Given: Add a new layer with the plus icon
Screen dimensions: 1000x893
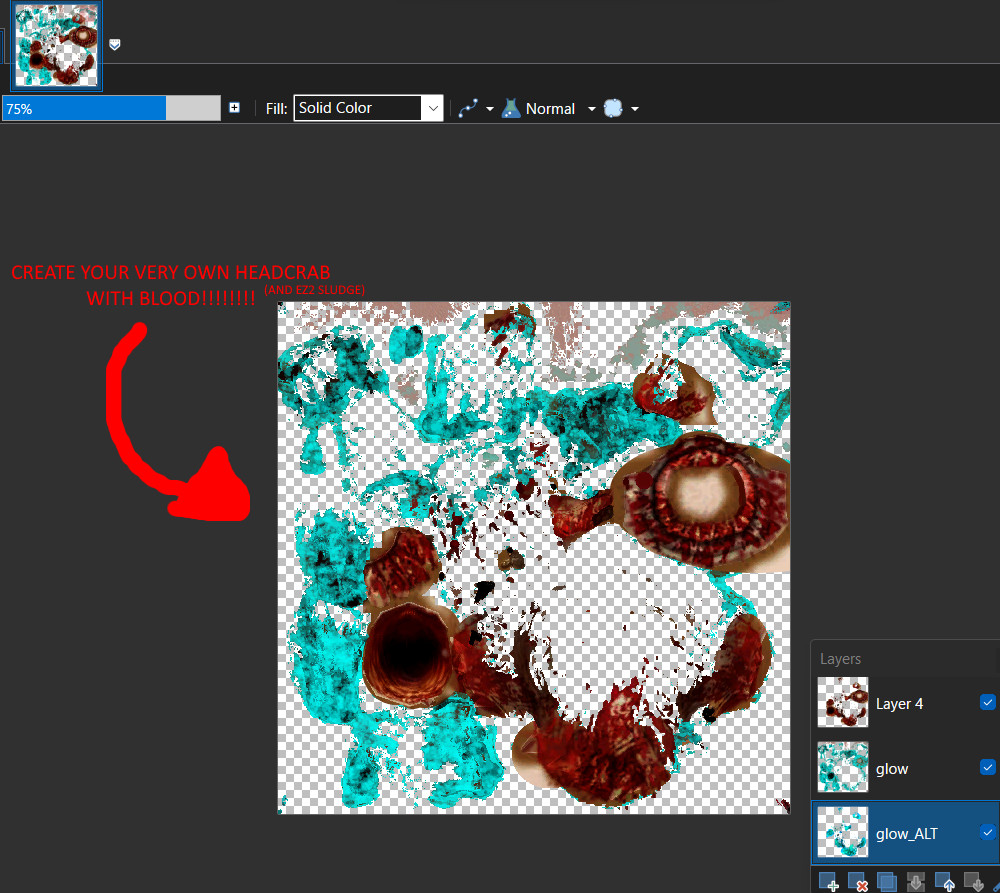Looking at the screenshot, I should [x=827, y=880].
